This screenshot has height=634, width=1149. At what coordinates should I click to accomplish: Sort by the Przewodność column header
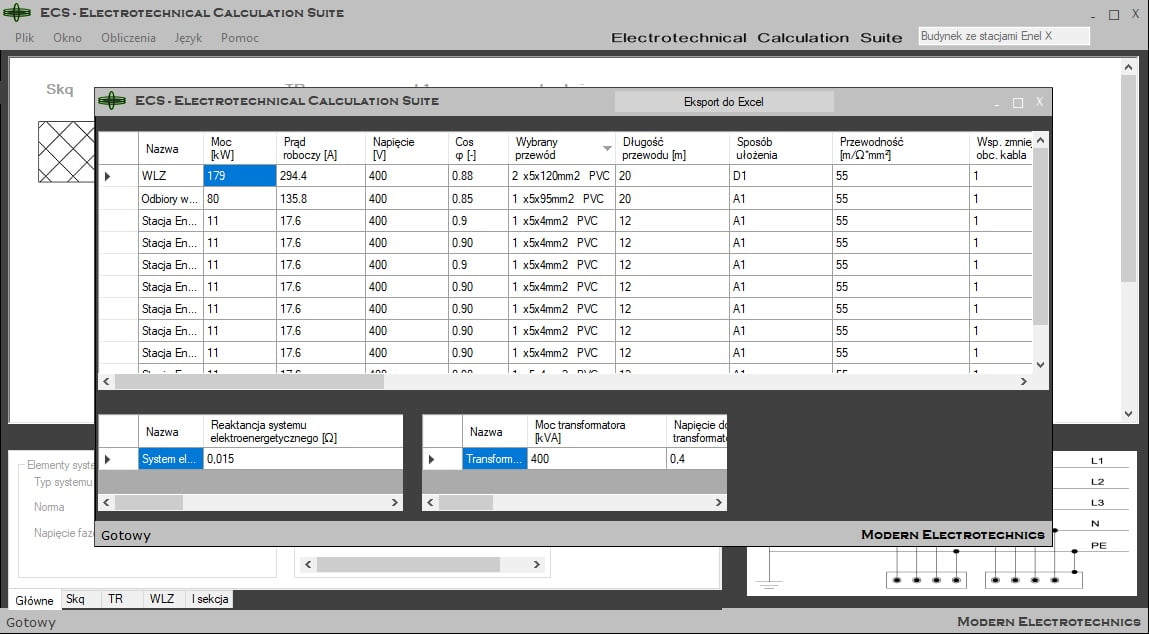click(x=900, y=149)
